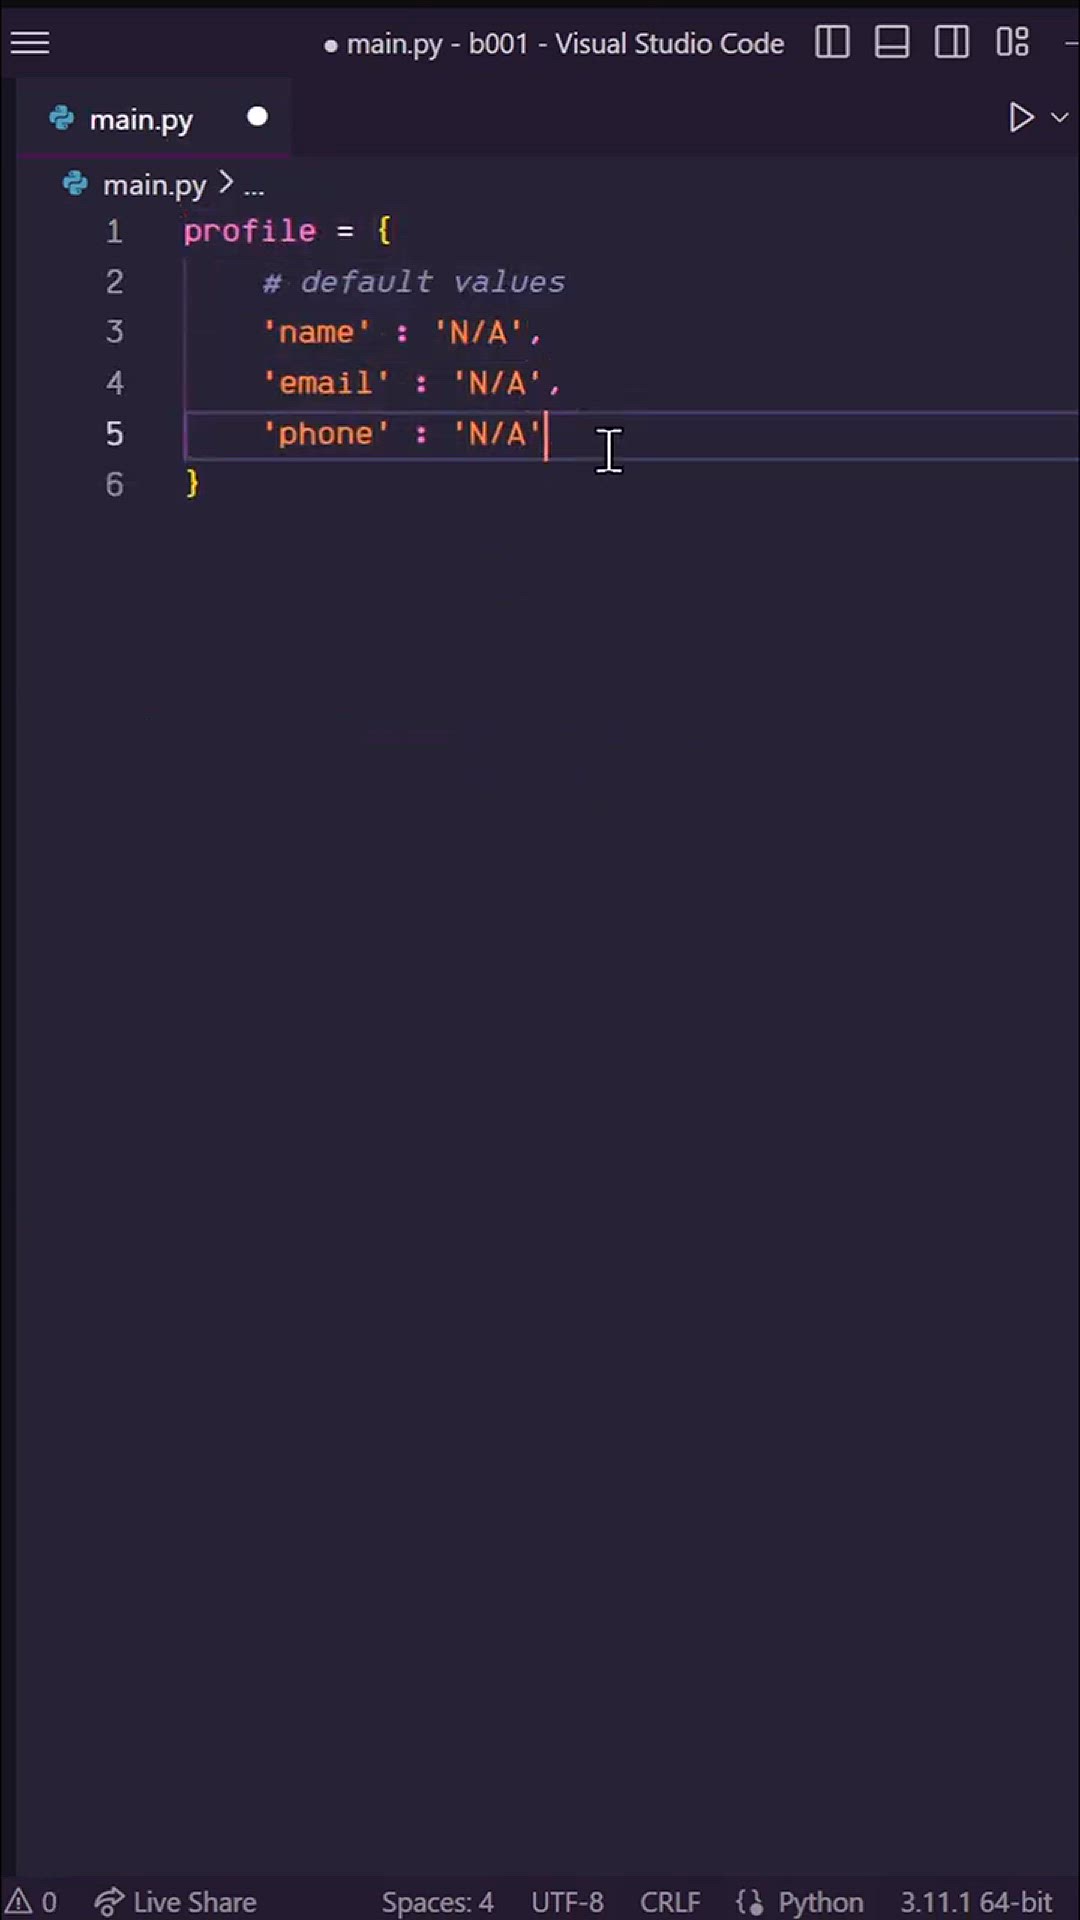Place cursor after closing brace on line 6
The image size is (1080, 1920).
pos(202,485)
